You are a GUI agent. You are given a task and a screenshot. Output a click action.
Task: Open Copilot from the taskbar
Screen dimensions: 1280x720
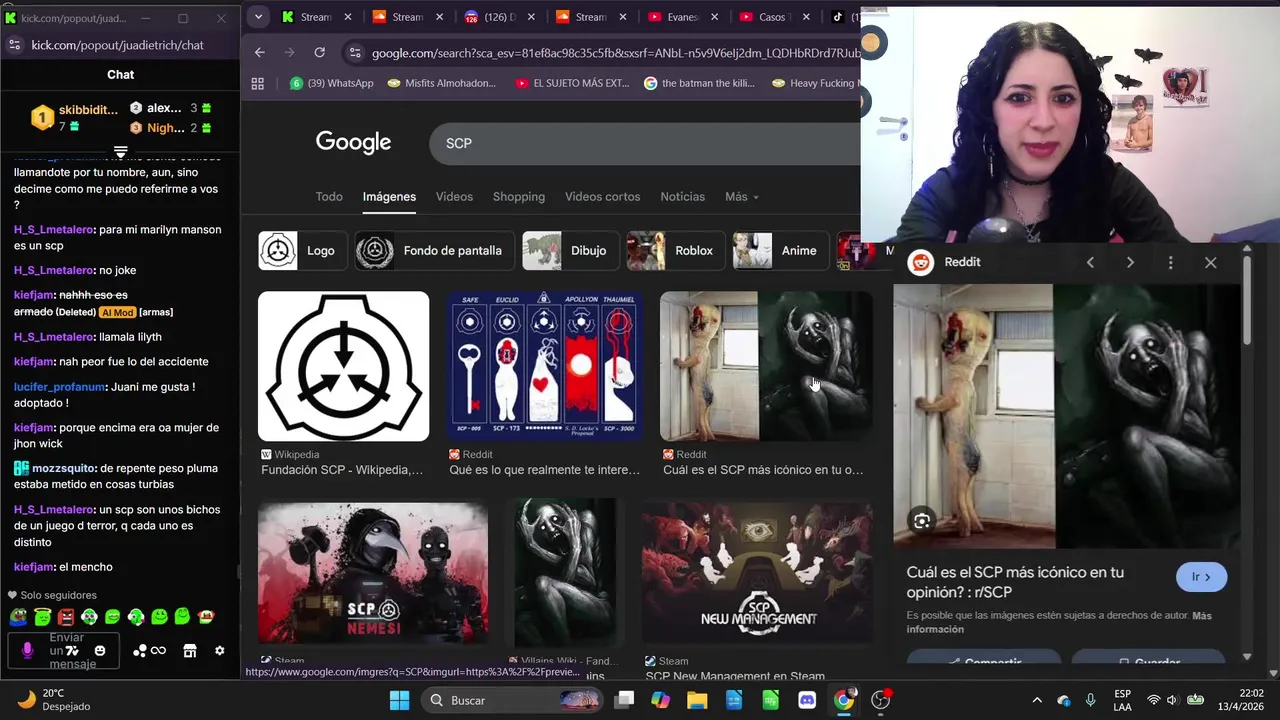(660, 700)
